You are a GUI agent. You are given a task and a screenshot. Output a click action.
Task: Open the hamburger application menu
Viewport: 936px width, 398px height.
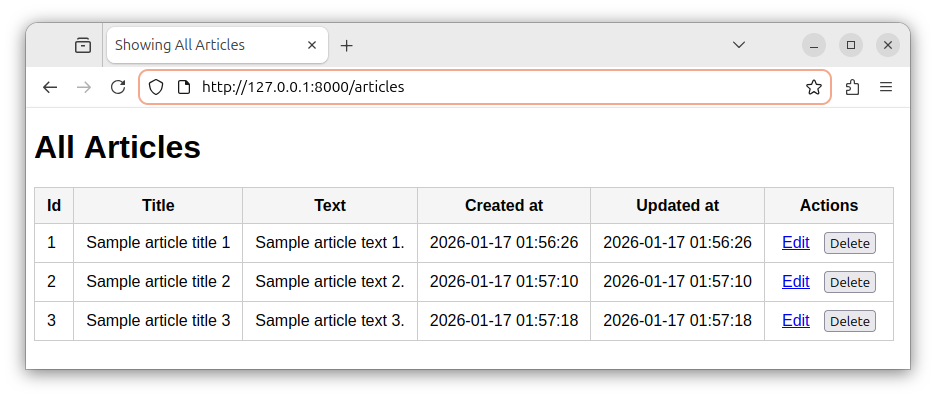point(886,87)
